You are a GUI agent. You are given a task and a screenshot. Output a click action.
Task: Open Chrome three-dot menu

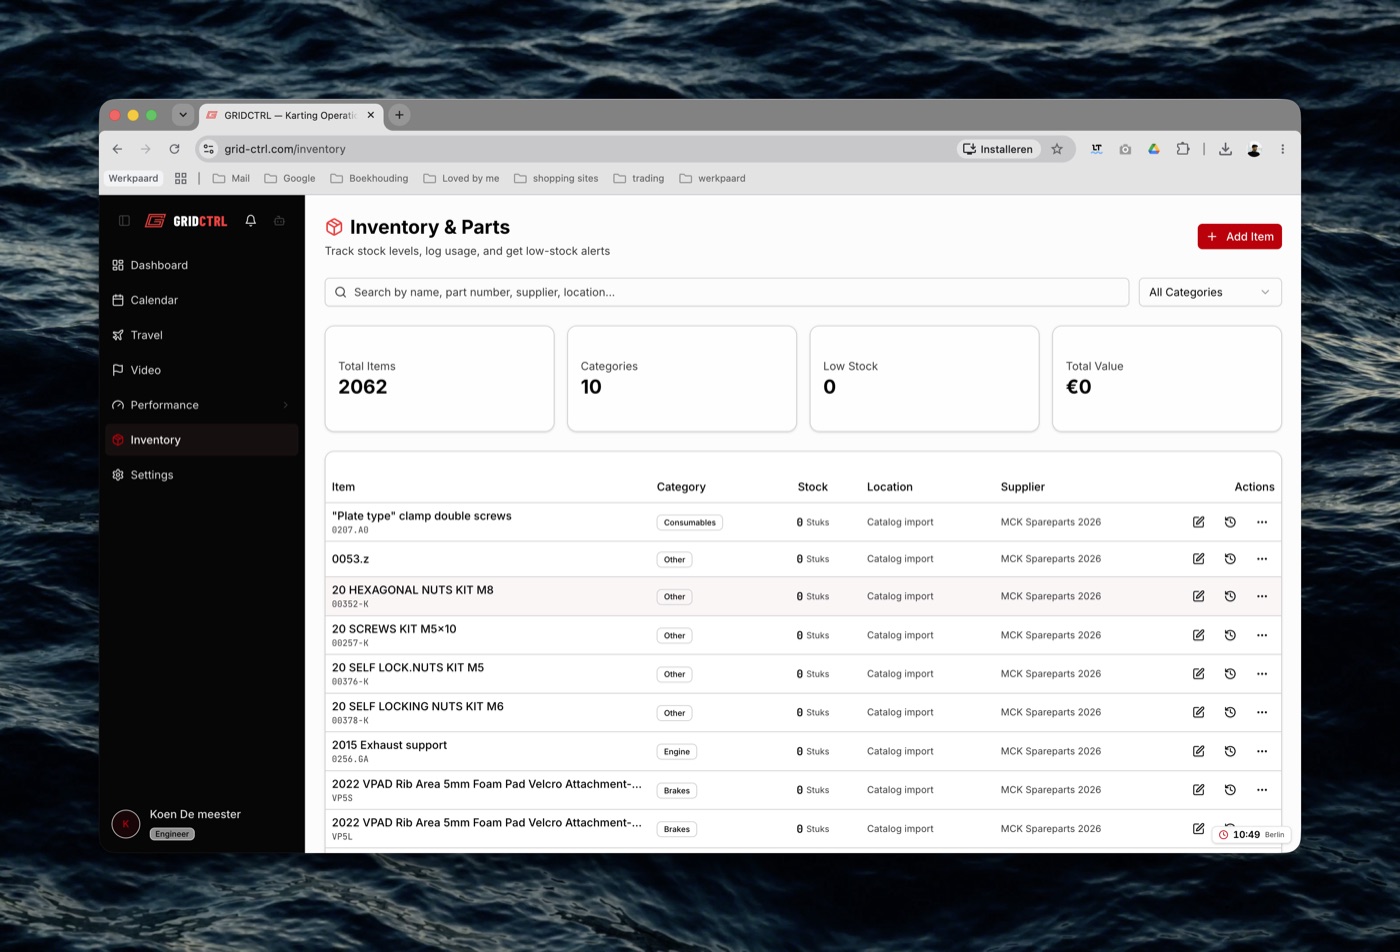(x=1282, y=149)
